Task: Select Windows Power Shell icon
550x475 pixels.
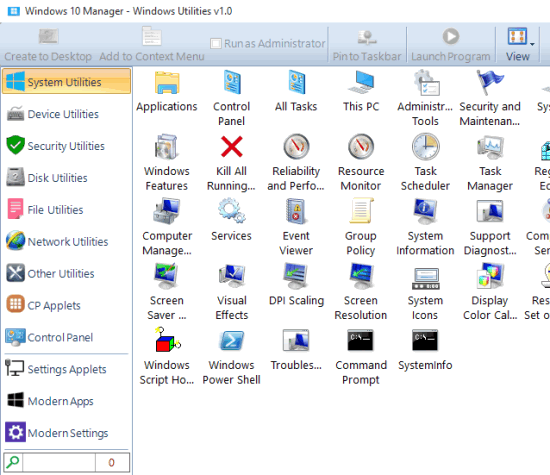Action: click(232, 340)
